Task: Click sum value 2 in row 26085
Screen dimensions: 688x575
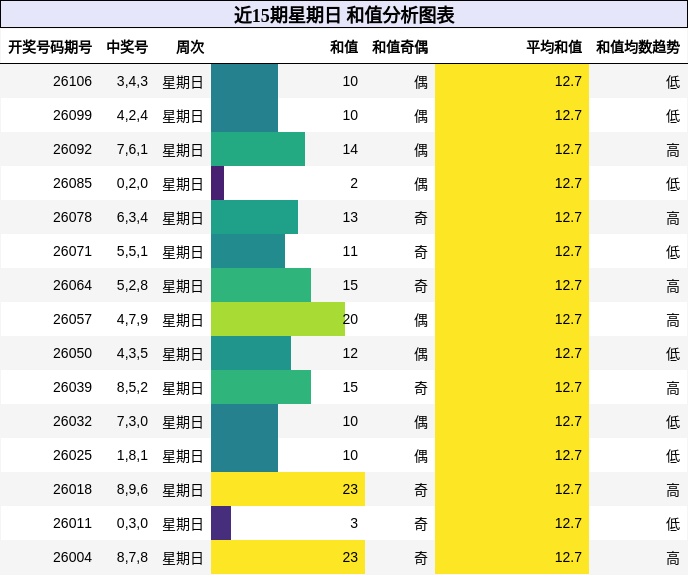Action: pos(354,183)
